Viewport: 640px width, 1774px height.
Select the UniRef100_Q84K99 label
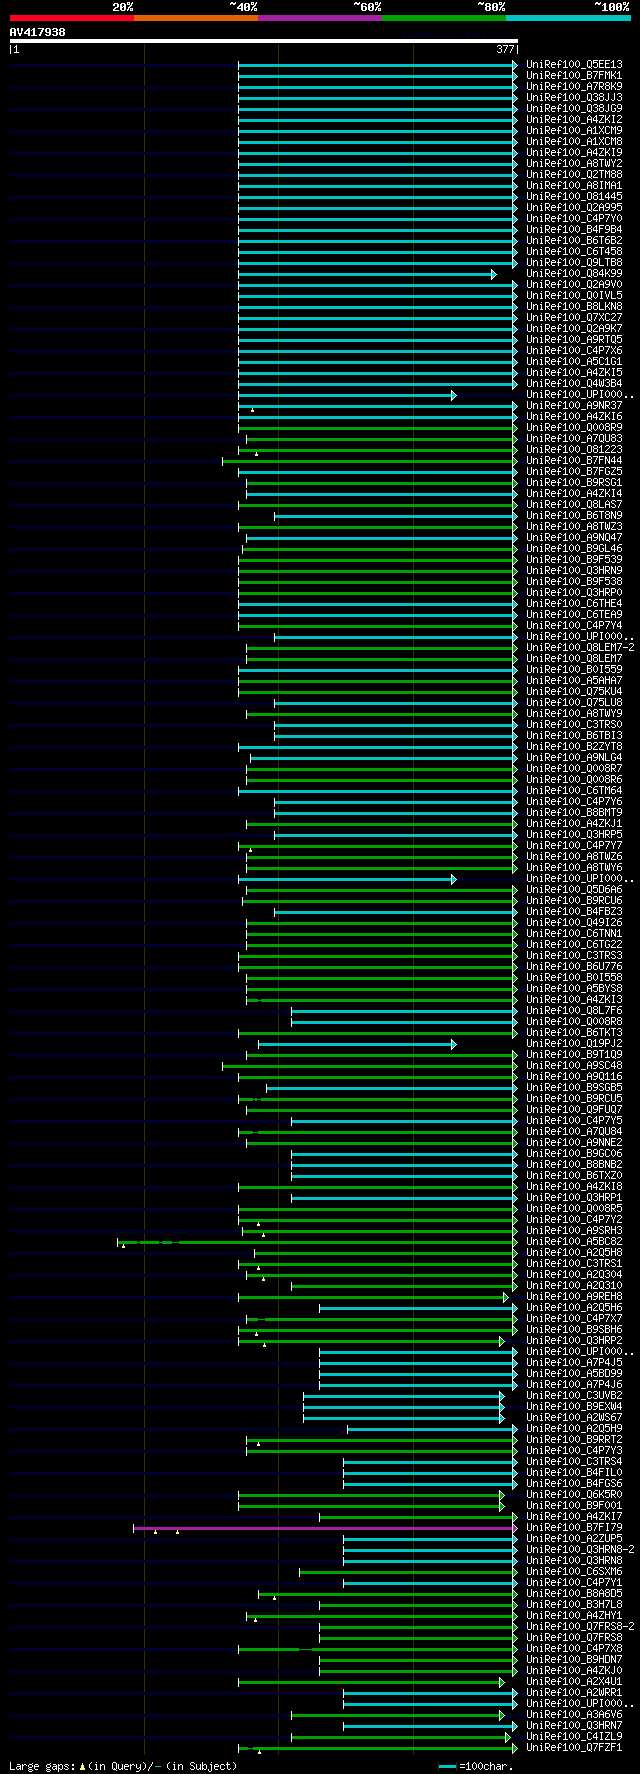coord(574,273)
